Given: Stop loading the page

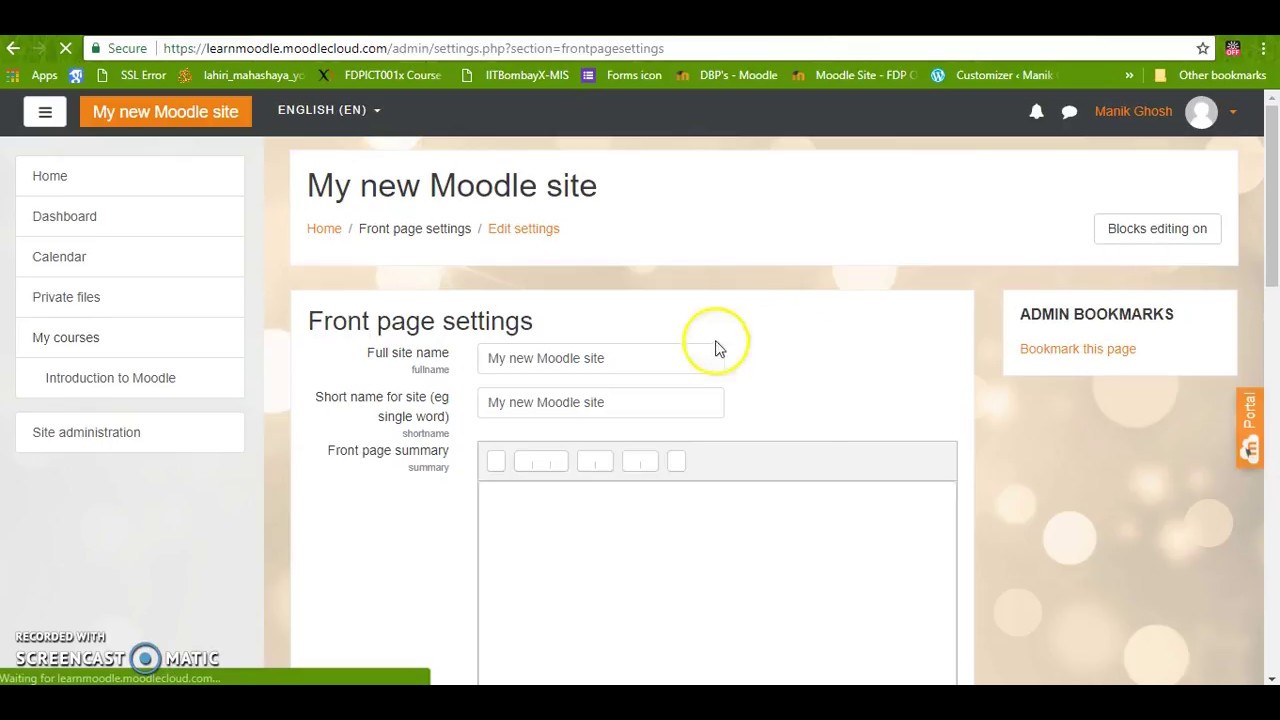Looking at the screenshot, I should [x=65, y=48].
